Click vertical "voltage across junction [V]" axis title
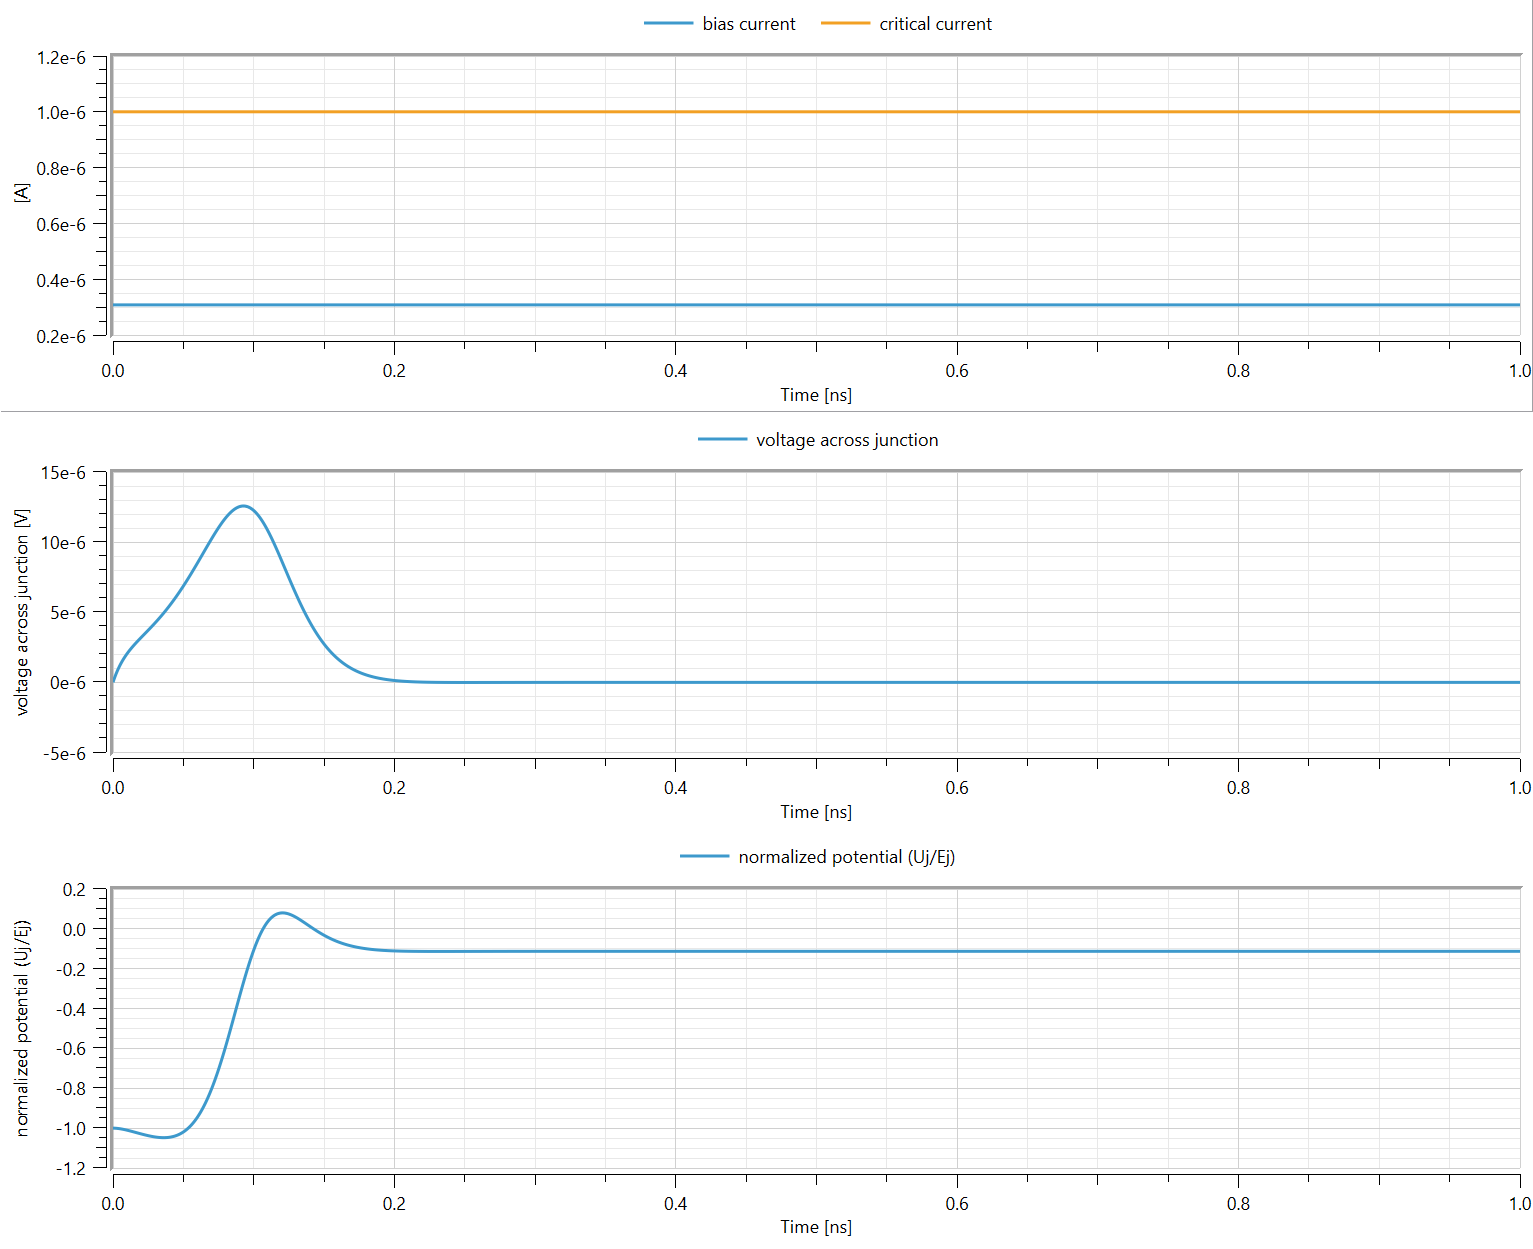This screenshot has height=1249, width=1533. [22, 612]
